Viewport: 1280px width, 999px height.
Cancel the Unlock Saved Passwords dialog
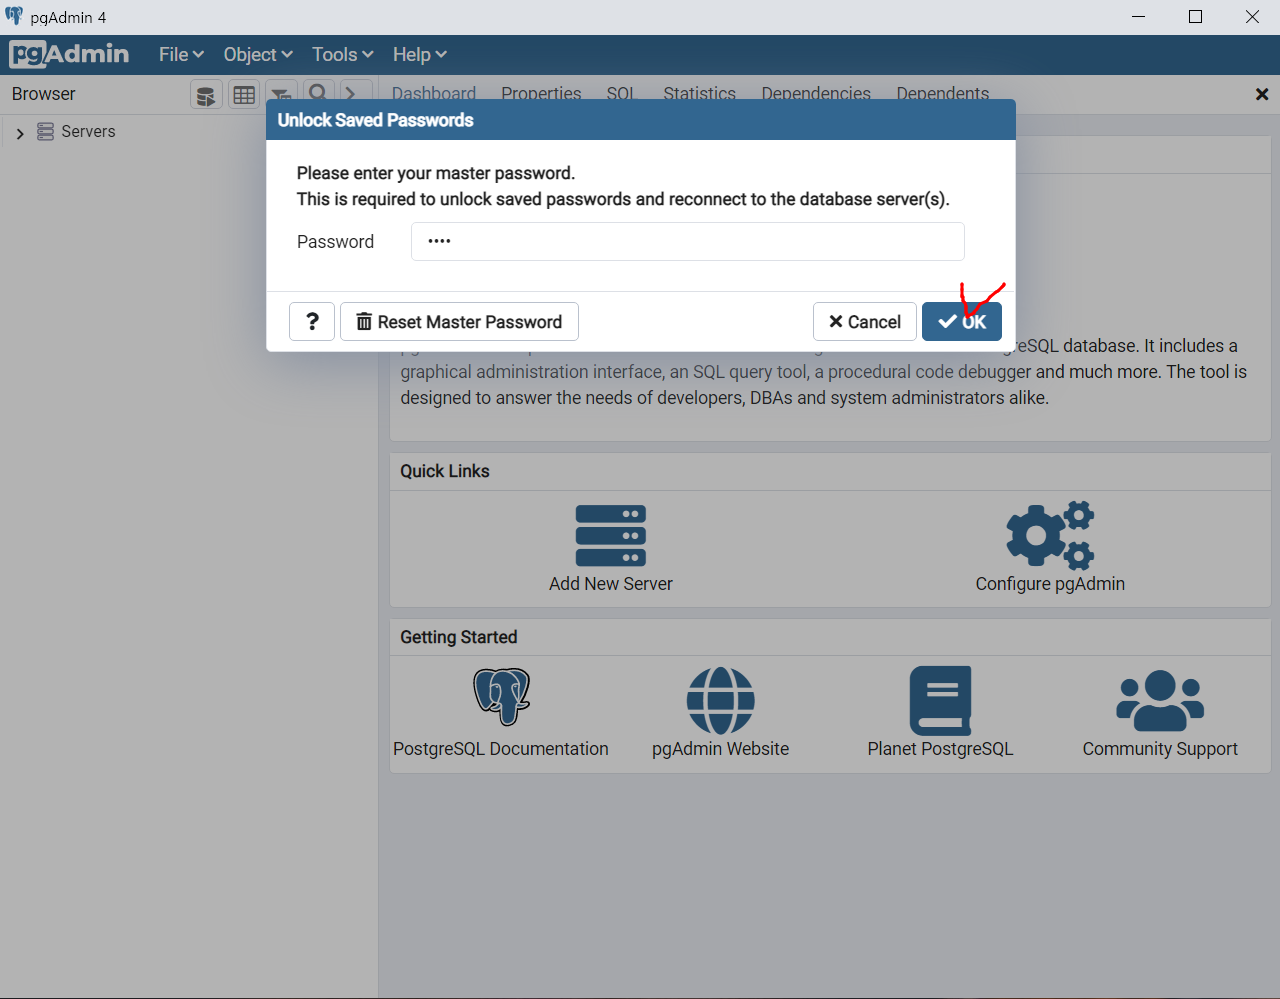864,322
